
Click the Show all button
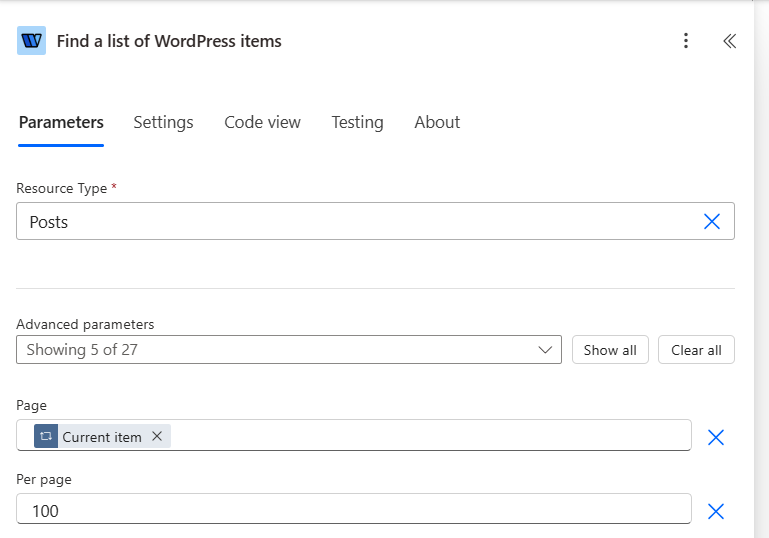tap(610, 350)
